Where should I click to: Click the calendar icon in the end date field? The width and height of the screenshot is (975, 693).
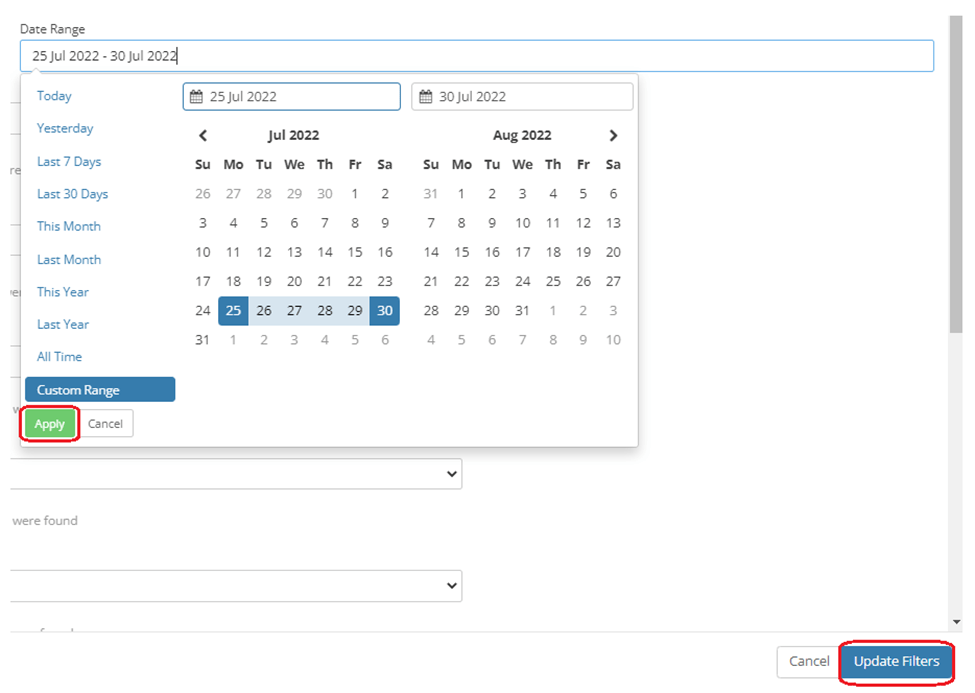427,96
